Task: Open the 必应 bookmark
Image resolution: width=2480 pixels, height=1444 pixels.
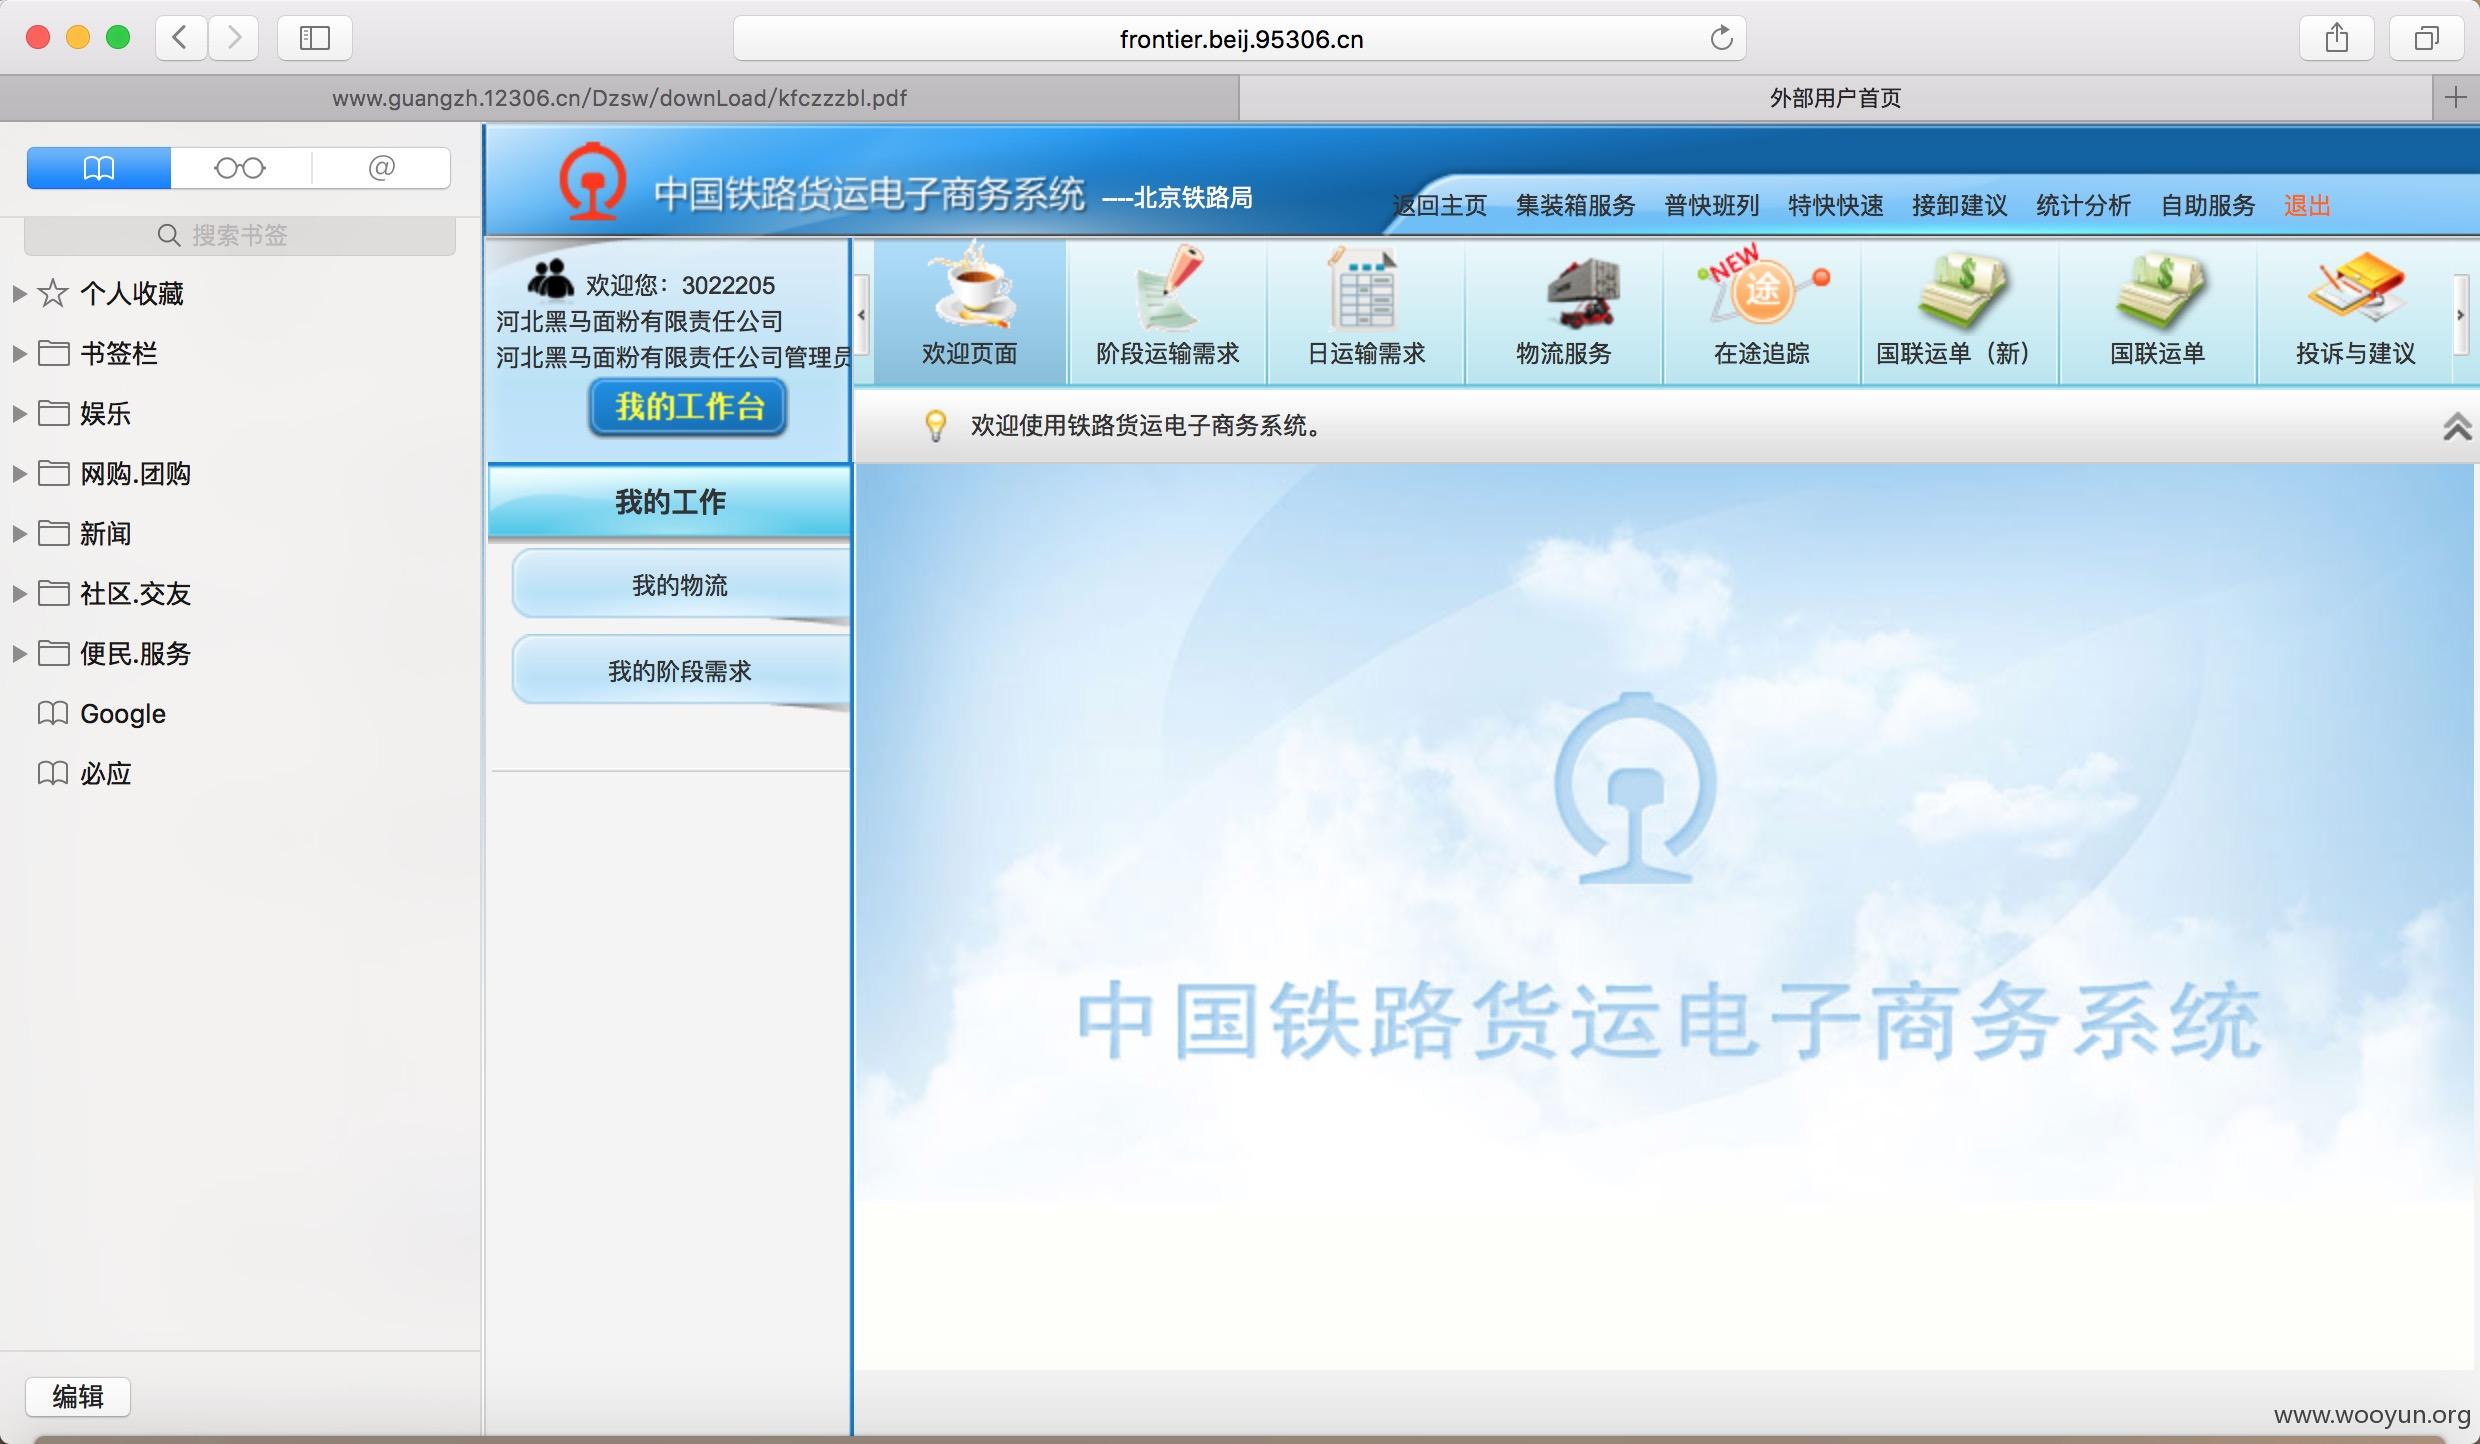Action: pyautogui.click(x=105, y=773)
